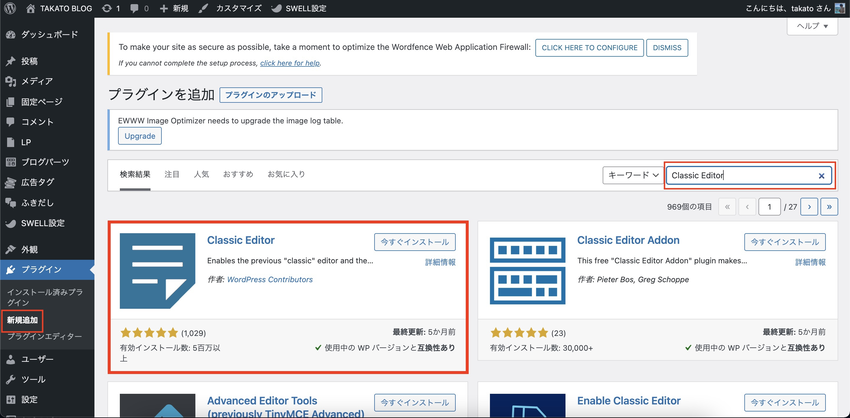Open プラグインエディター submenu item

click(x=44, y=337)
